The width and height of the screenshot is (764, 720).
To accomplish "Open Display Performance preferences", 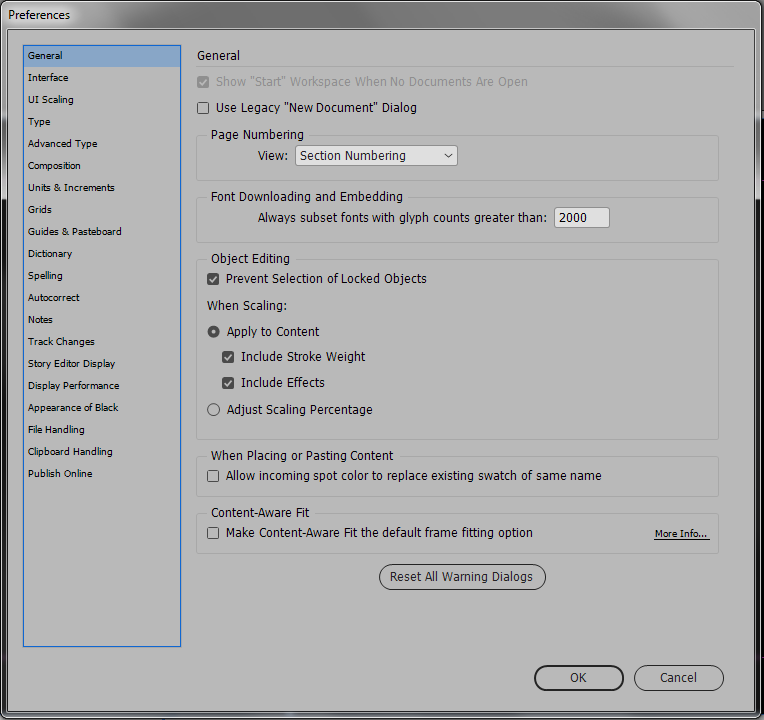I will pyautogui.click(x=102, y=385).
